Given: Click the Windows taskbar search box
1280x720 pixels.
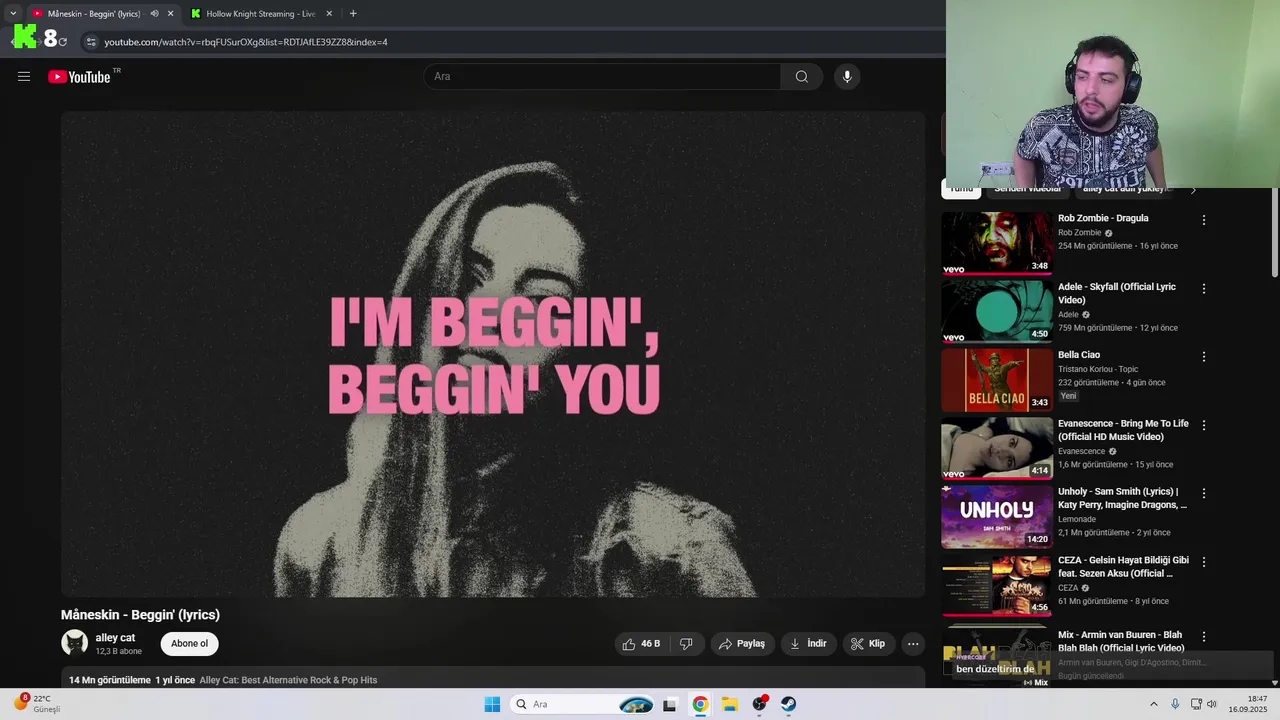Looking at the screenshot, I should click(583, 704).
